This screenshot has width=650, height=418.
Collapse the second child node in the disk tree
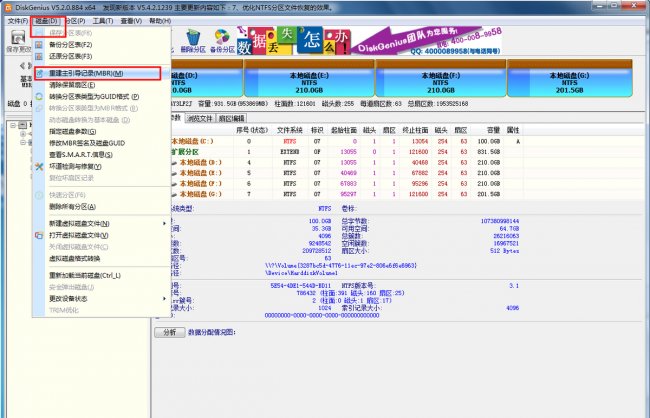pyautogui.click(x=23, y=142)
